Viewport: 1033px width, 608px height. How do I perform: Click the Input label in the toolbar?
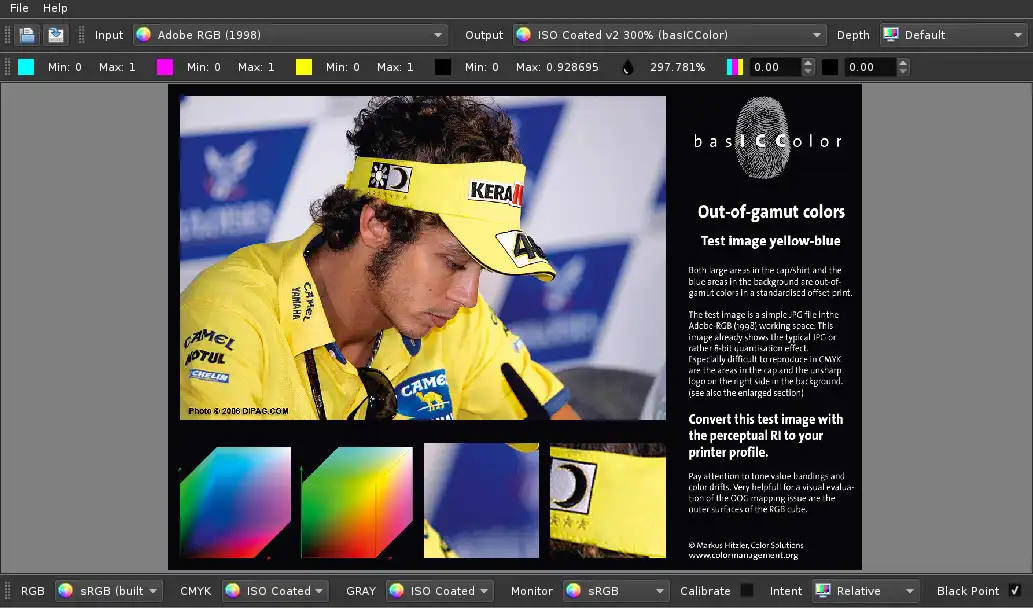coord(109,35)
